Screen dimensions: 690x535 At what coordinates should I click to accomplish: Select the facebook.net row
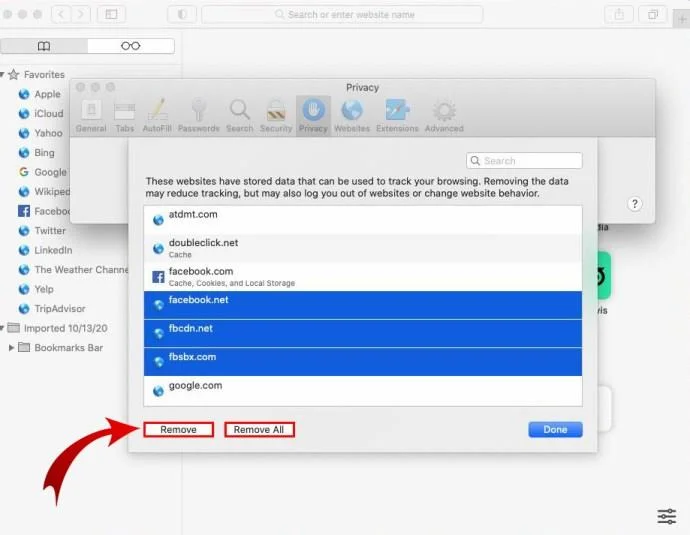[363, 305]
